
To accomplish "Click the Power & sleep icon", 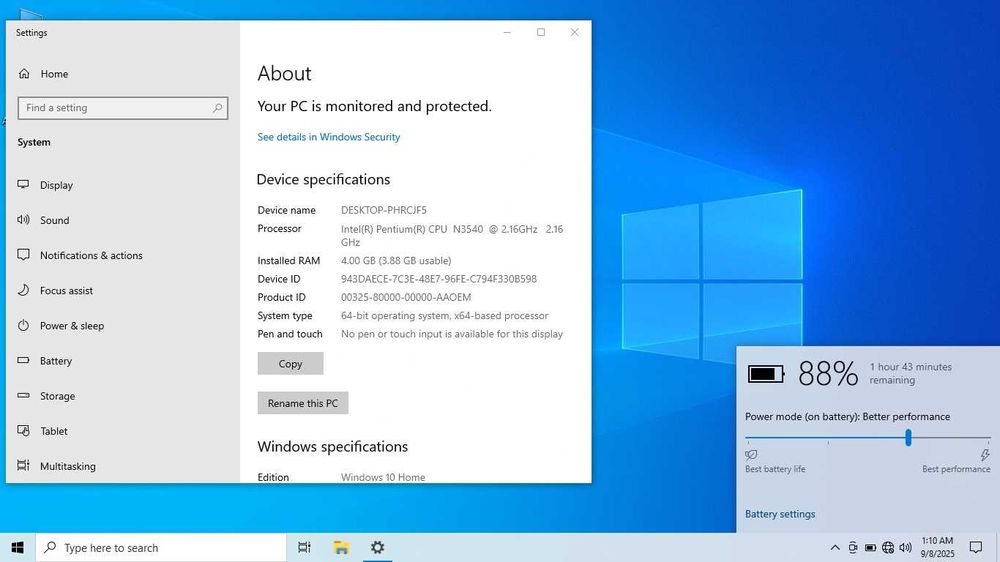I will (x=24, y=325).
